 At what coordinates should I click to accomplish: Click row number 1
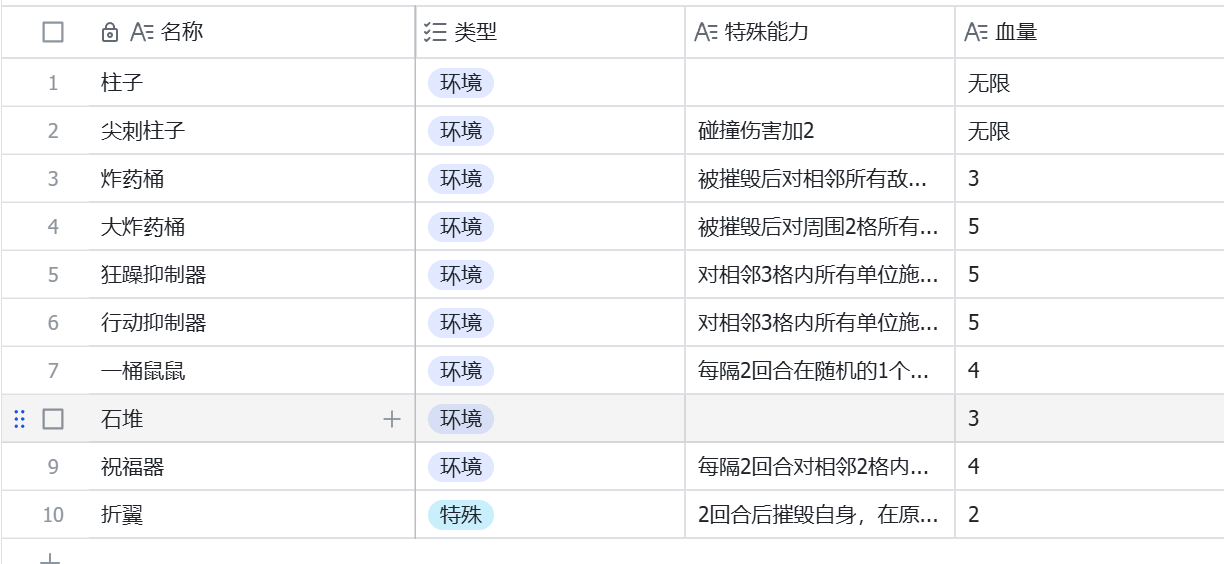(53, 83)
